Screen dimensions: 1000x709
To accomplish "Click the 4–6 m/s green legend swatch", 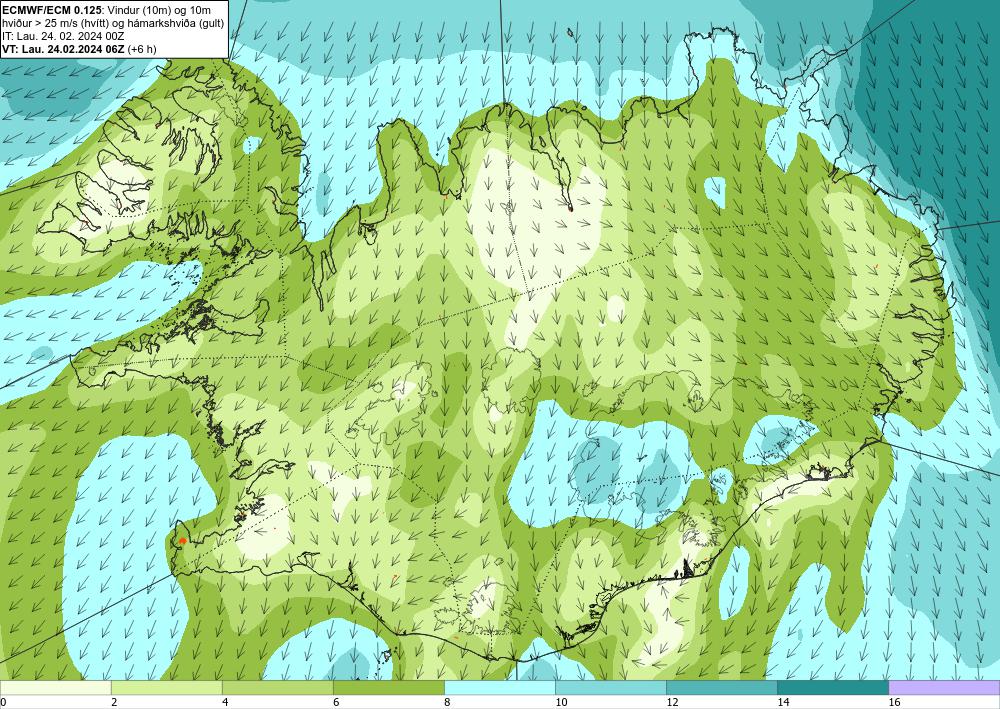I will [277, 688].
